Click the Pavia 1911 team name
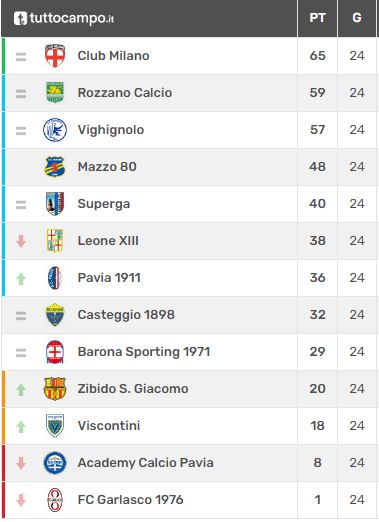This screenshot has width=379, height=522. pos(109,278)
